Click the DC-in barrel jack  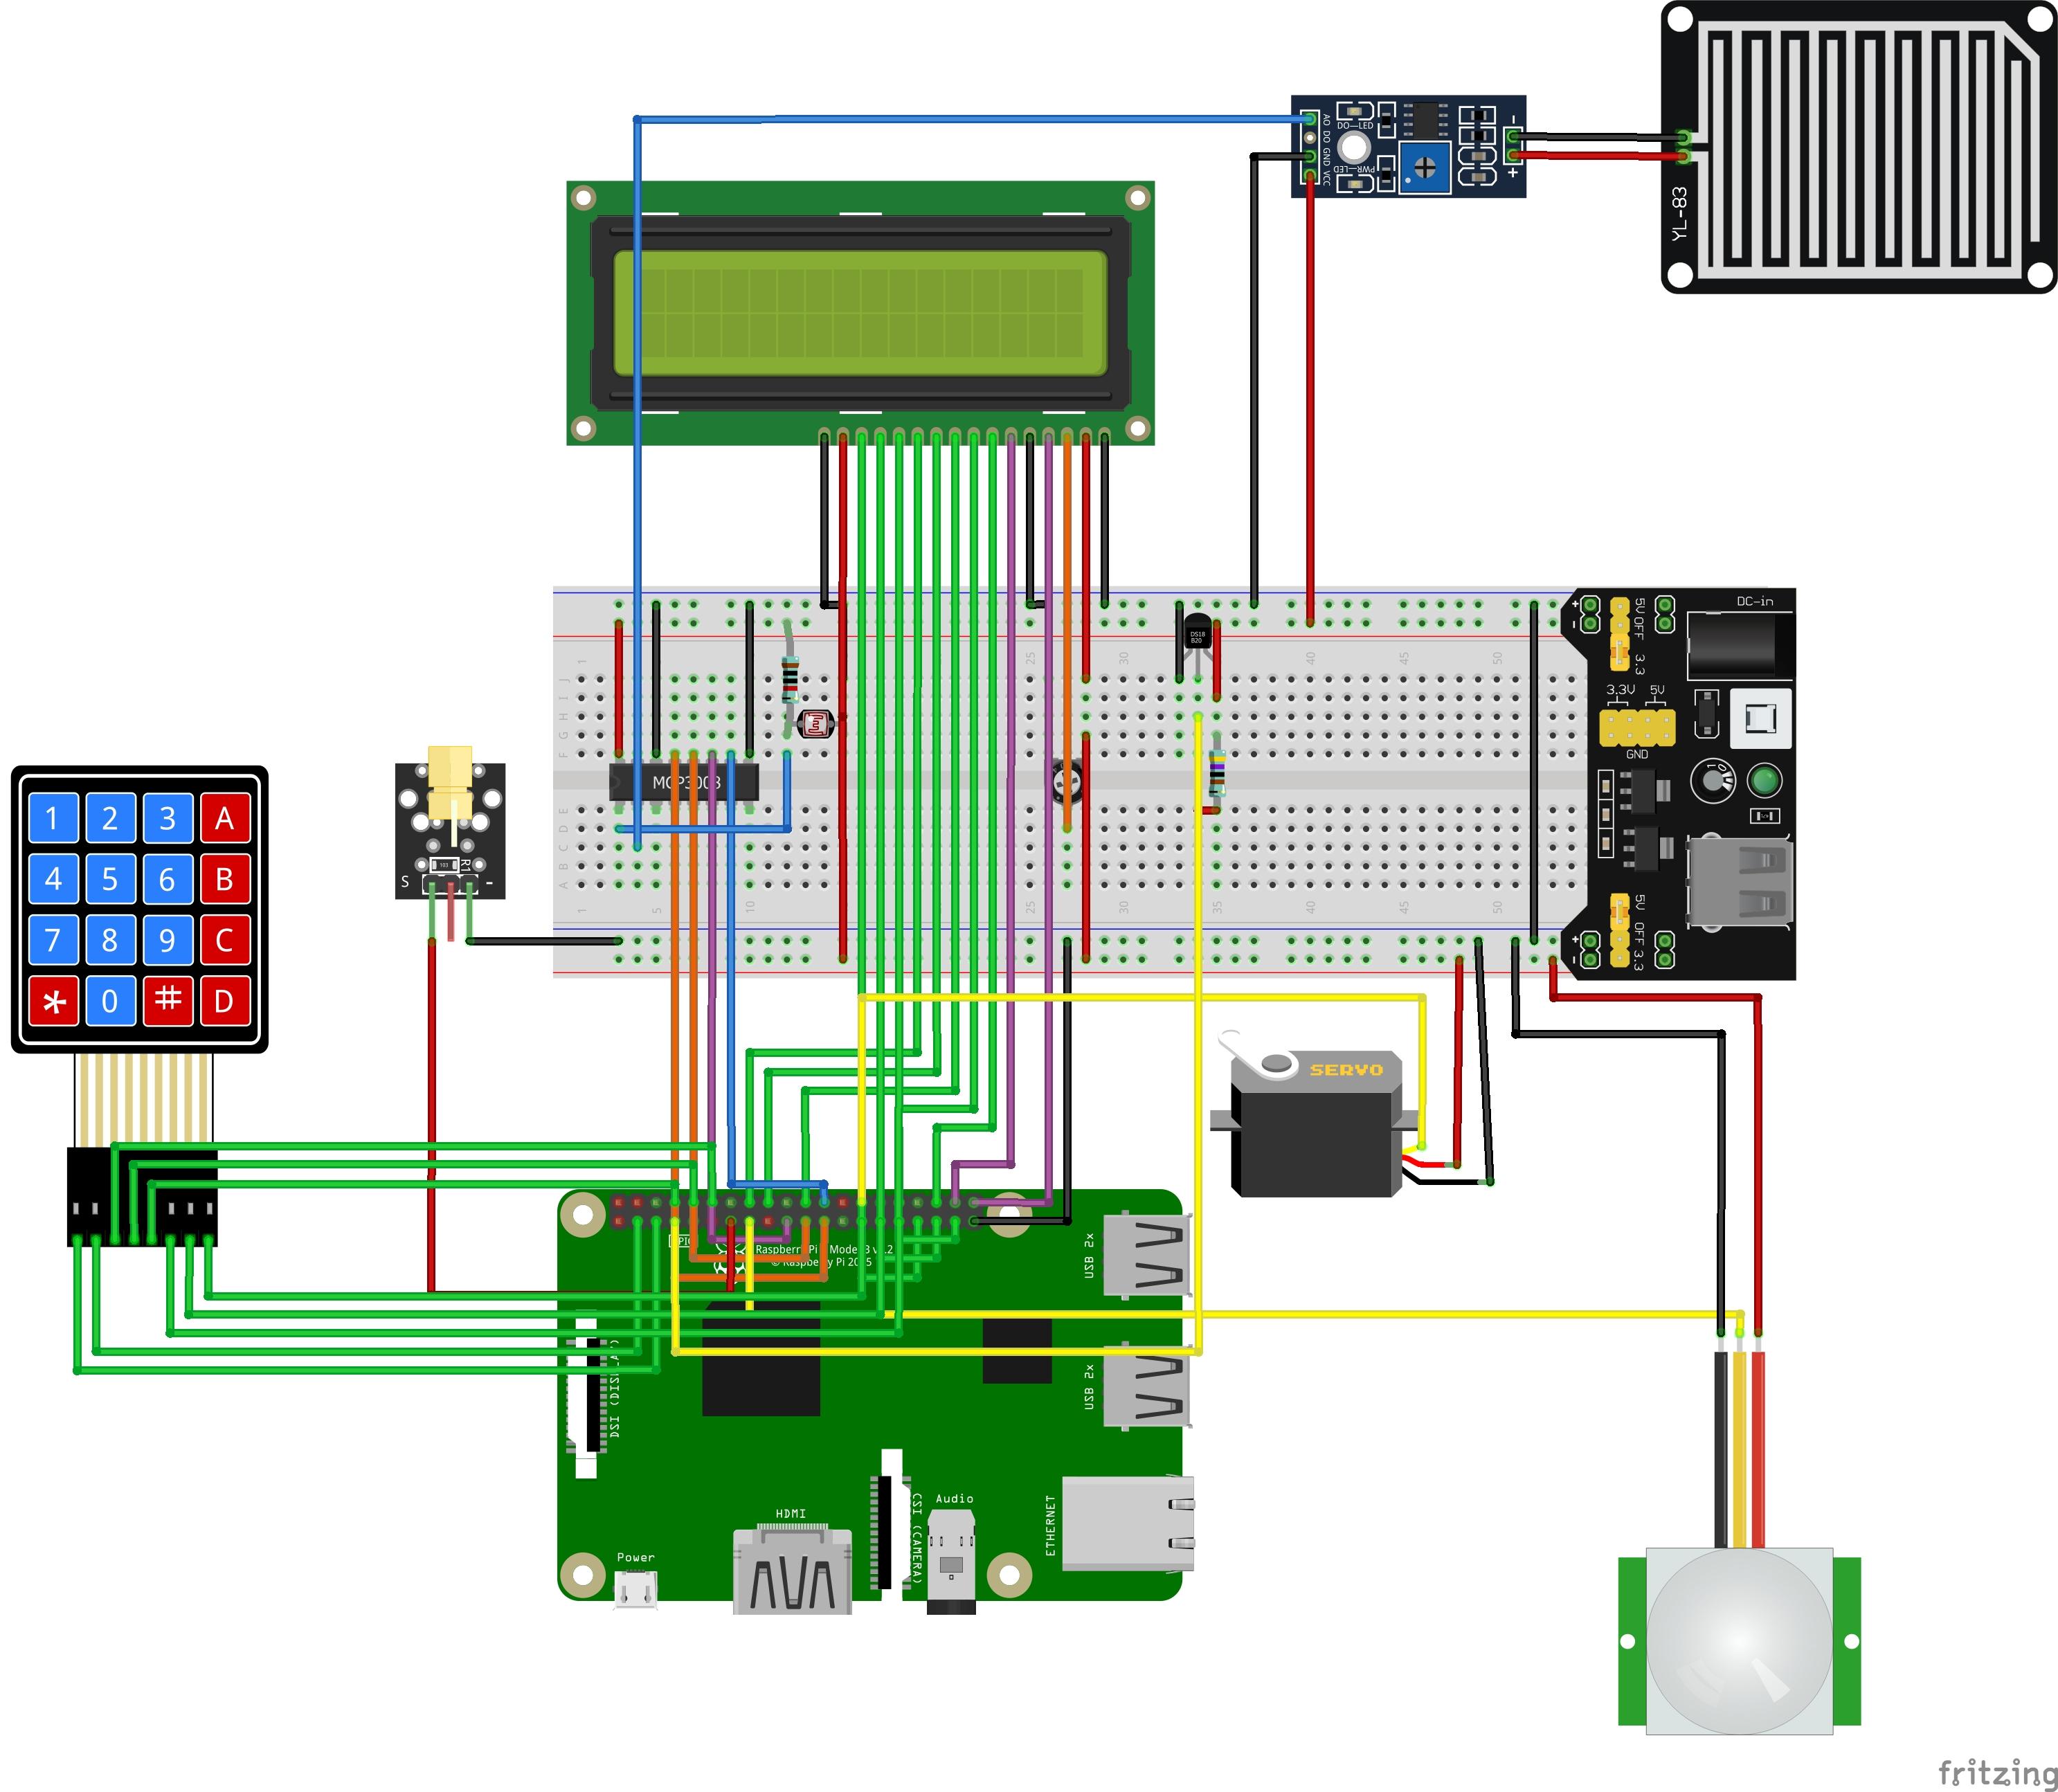(x=1740, y=645)
